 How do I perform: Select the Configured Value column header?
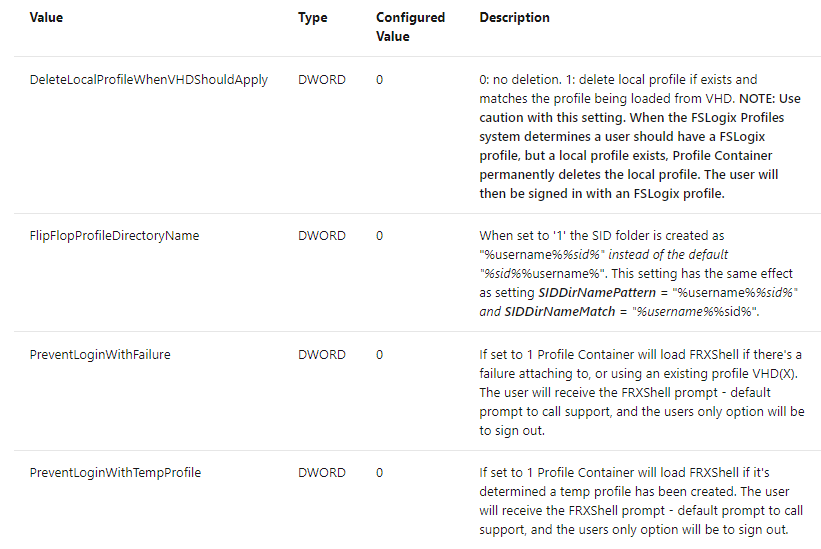(x=410, y=27)
